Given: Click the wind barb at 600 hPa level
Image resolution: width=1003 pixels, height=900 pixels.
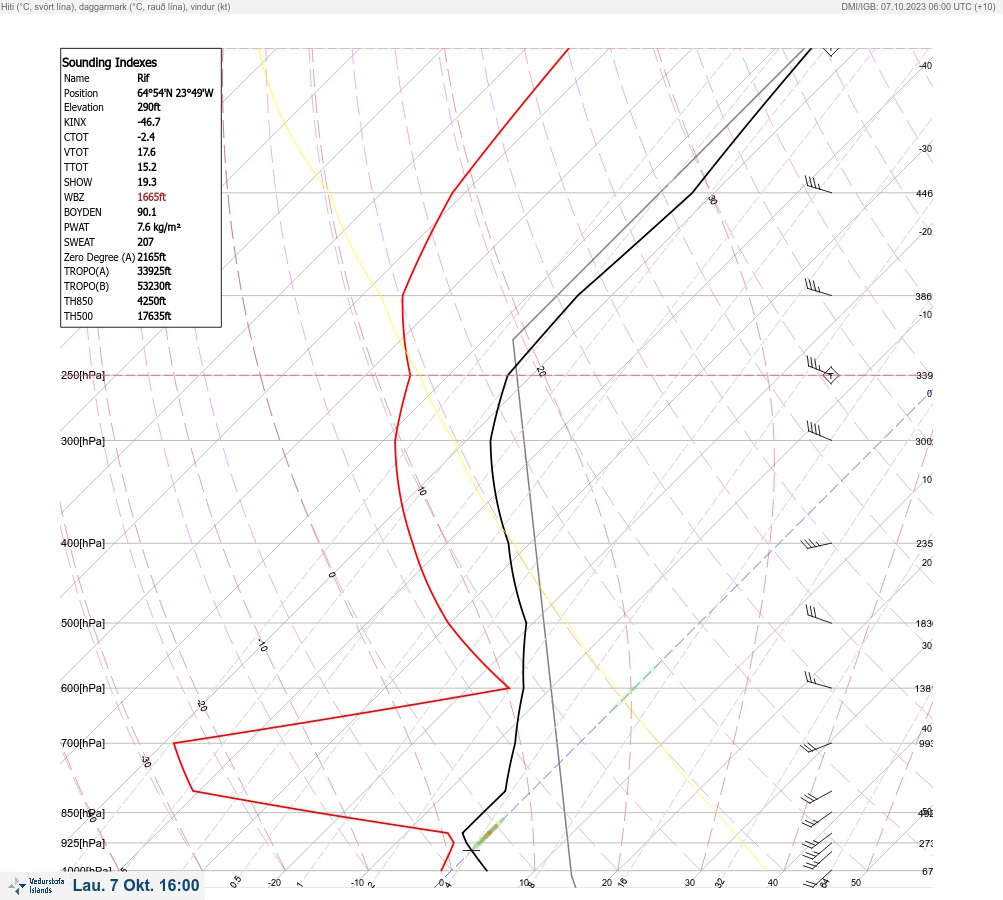Looking at the screenshot, I should (818, 681).
